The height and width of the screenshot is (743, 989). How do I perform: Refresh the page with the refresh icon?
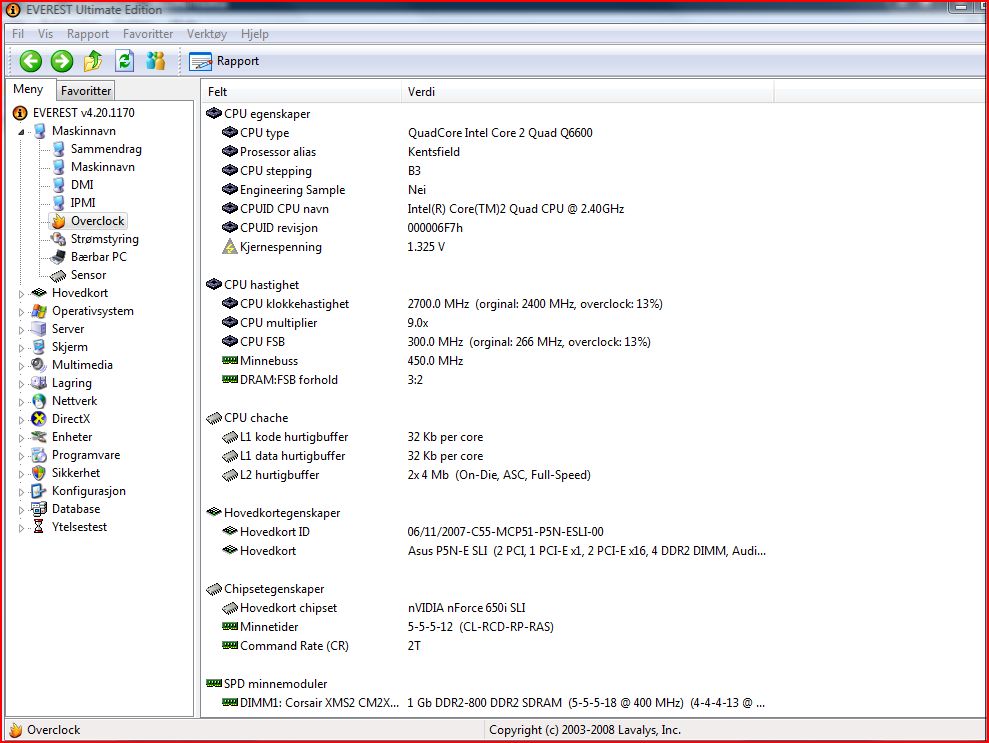click(125, 61)
